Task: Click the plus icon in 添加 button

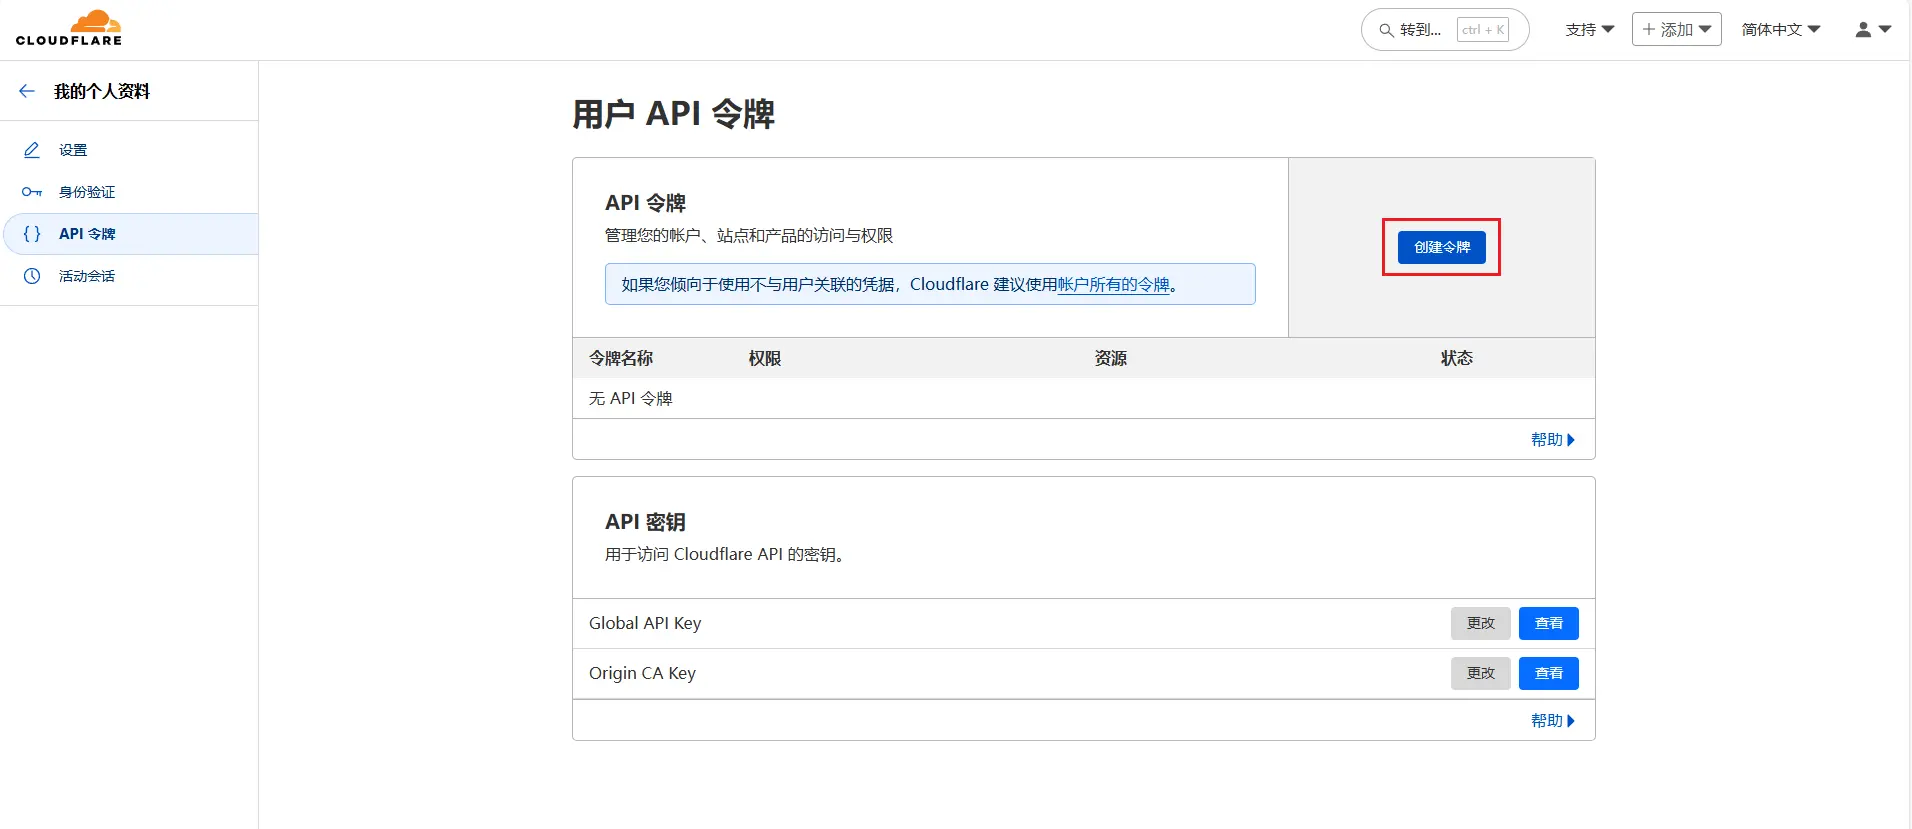Action: (1649, 29)
